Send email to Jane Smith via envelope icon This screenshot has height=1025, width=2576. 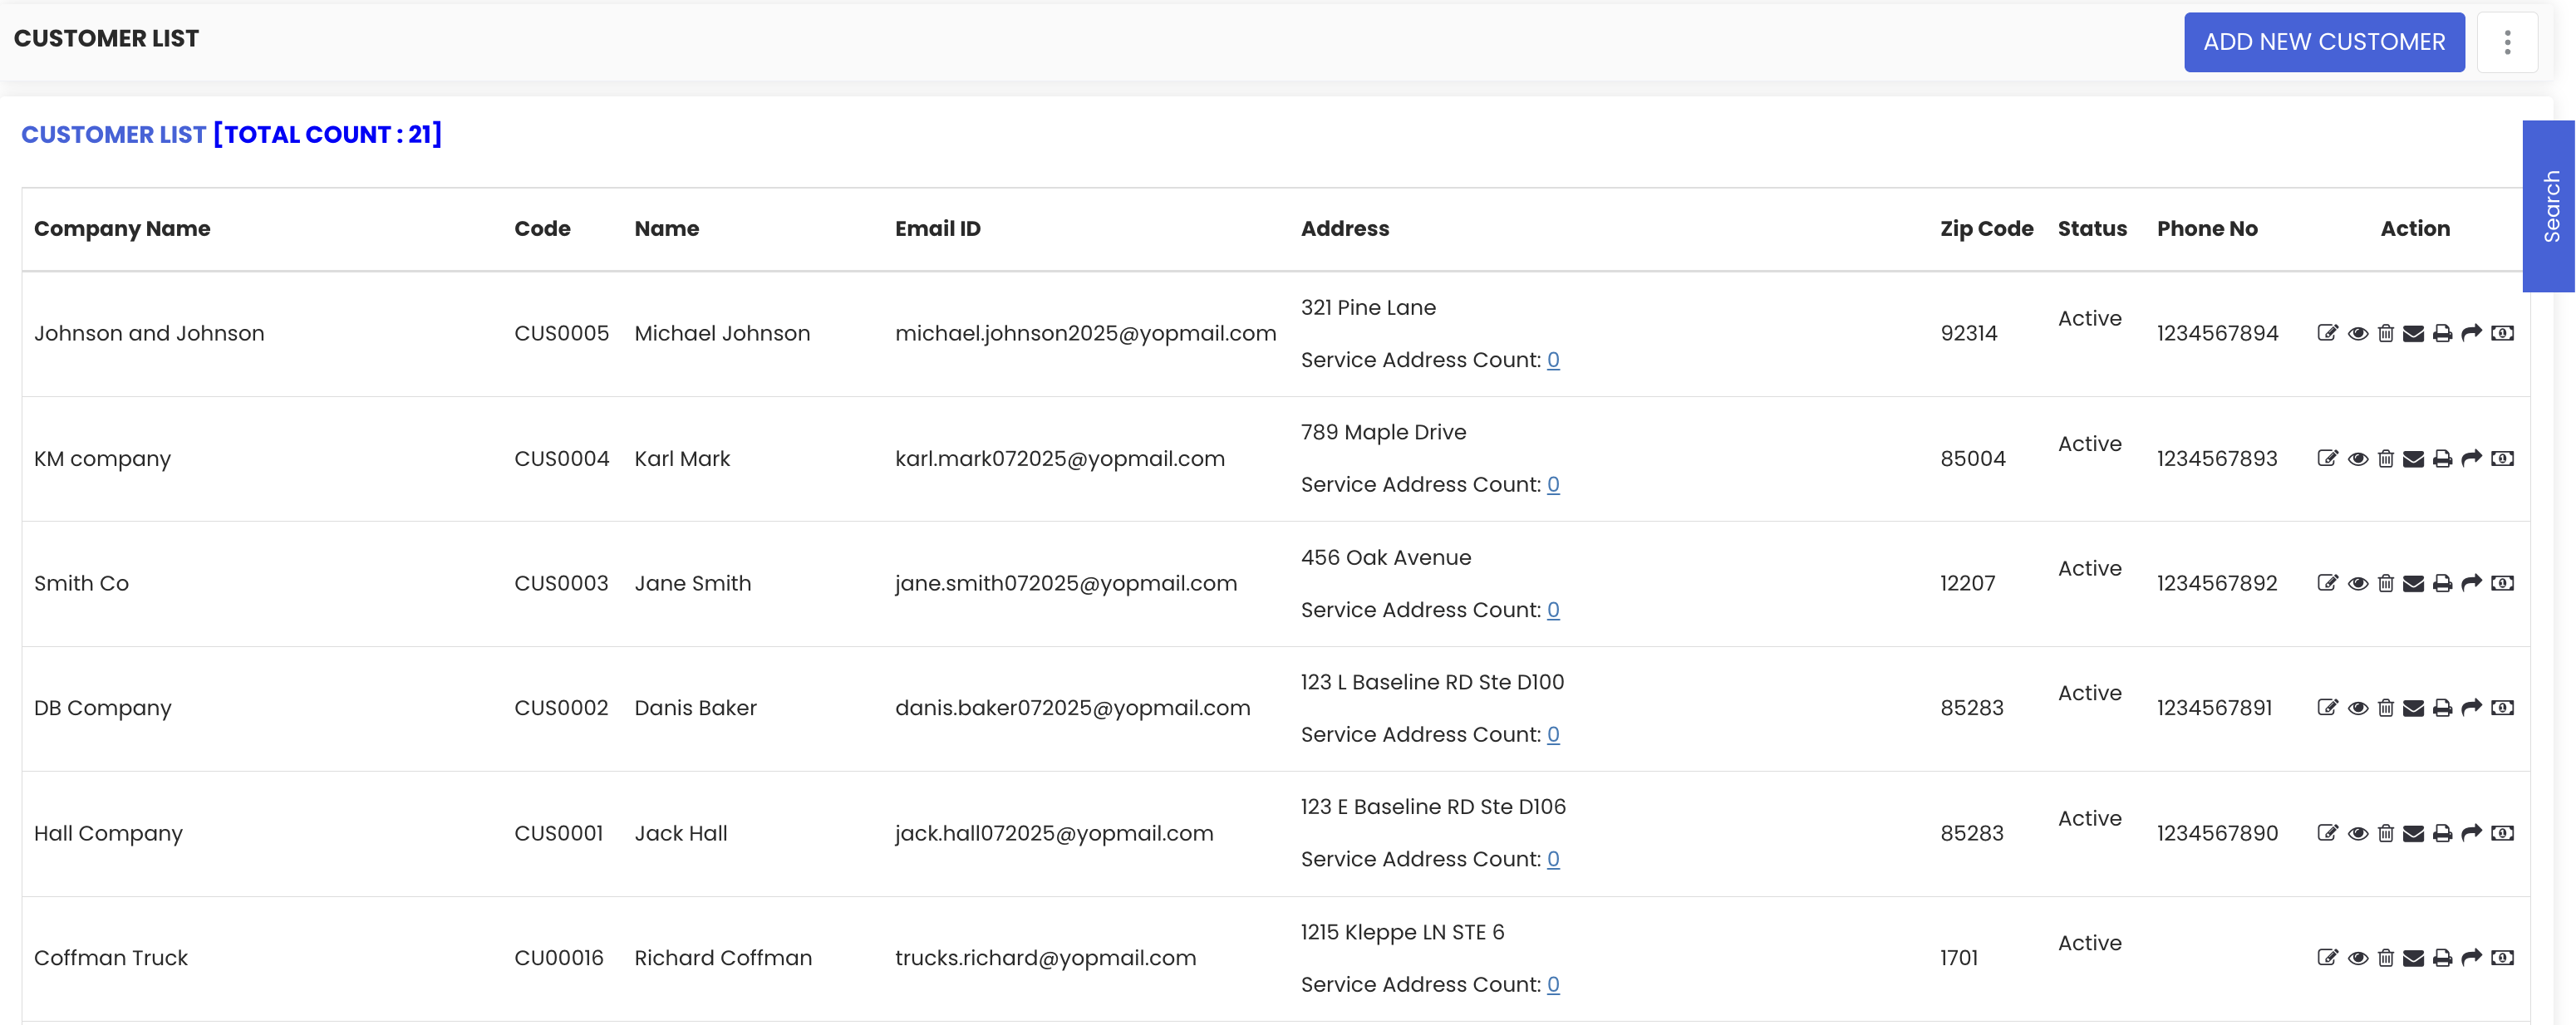pos(2413,583)
